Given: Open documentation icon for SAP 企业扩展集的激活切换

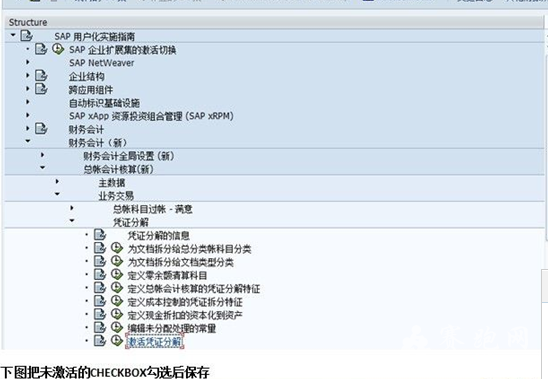Looking at the screenshot, I should tap(41, 49).
